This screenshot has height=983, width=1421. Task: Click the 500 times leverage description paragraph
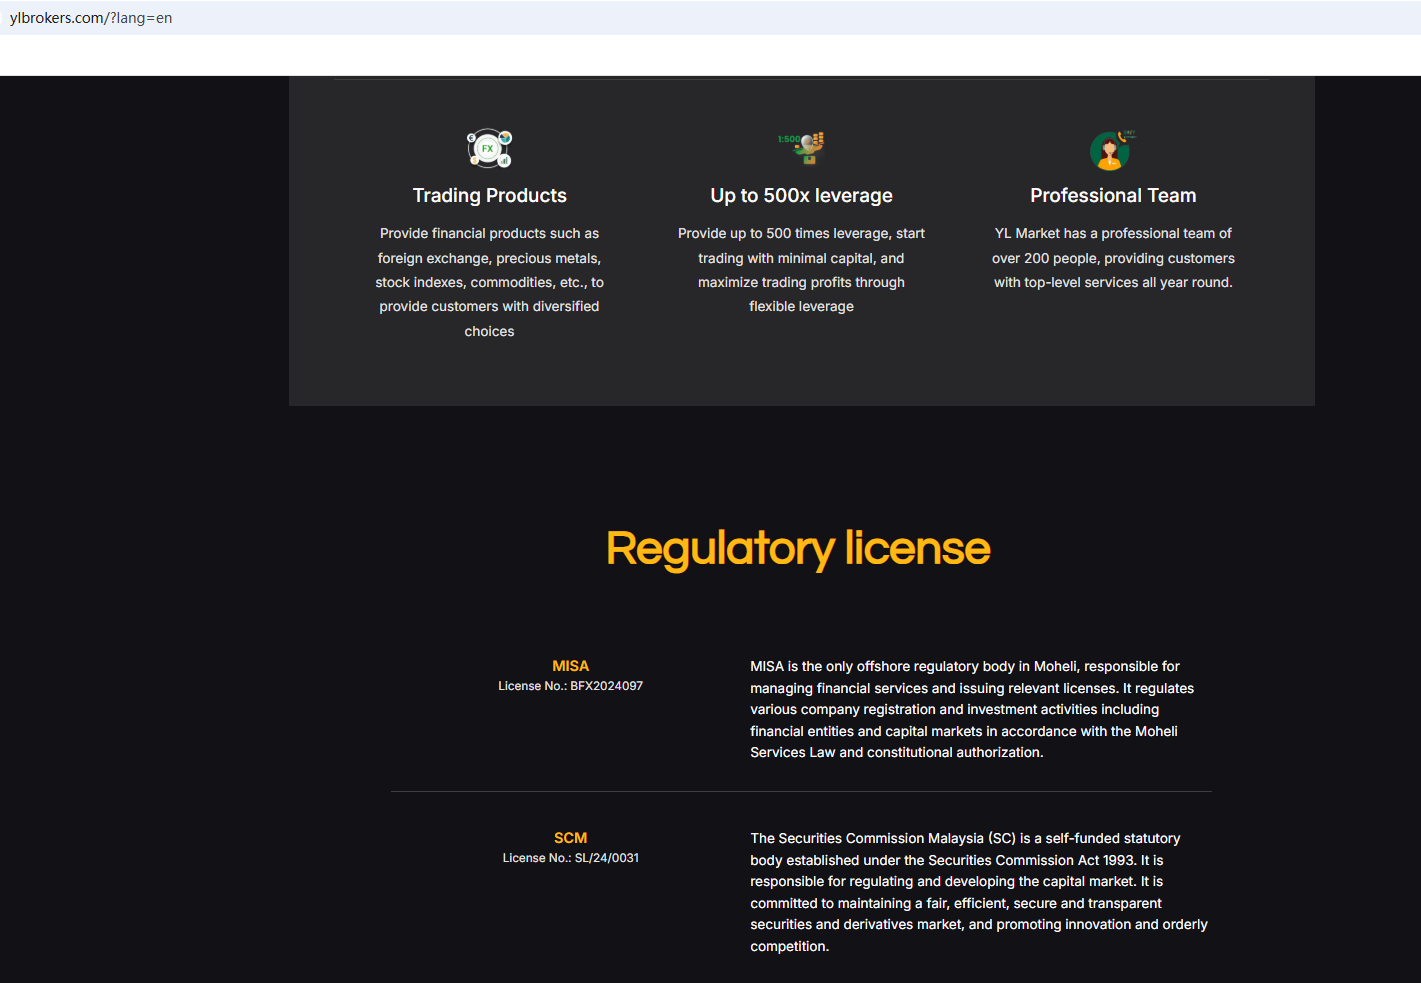click(801, 270)
